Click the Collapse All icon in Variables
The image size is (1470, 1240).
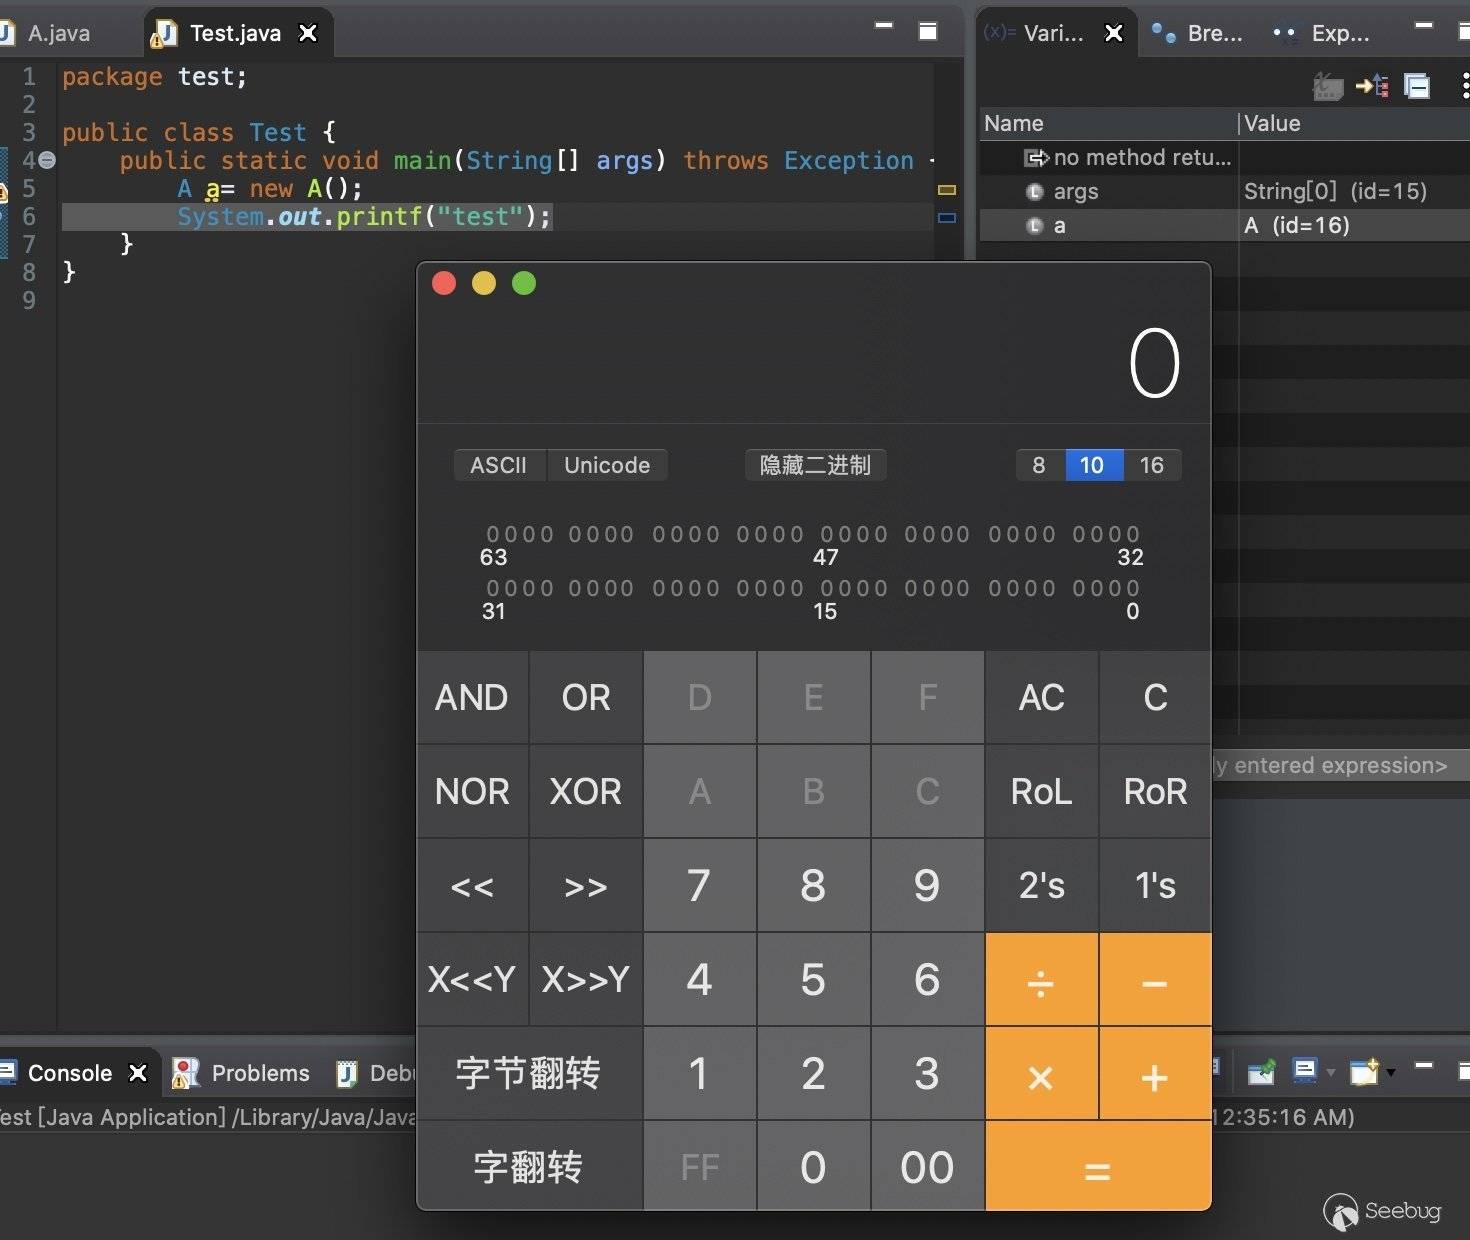[1417, 86]
